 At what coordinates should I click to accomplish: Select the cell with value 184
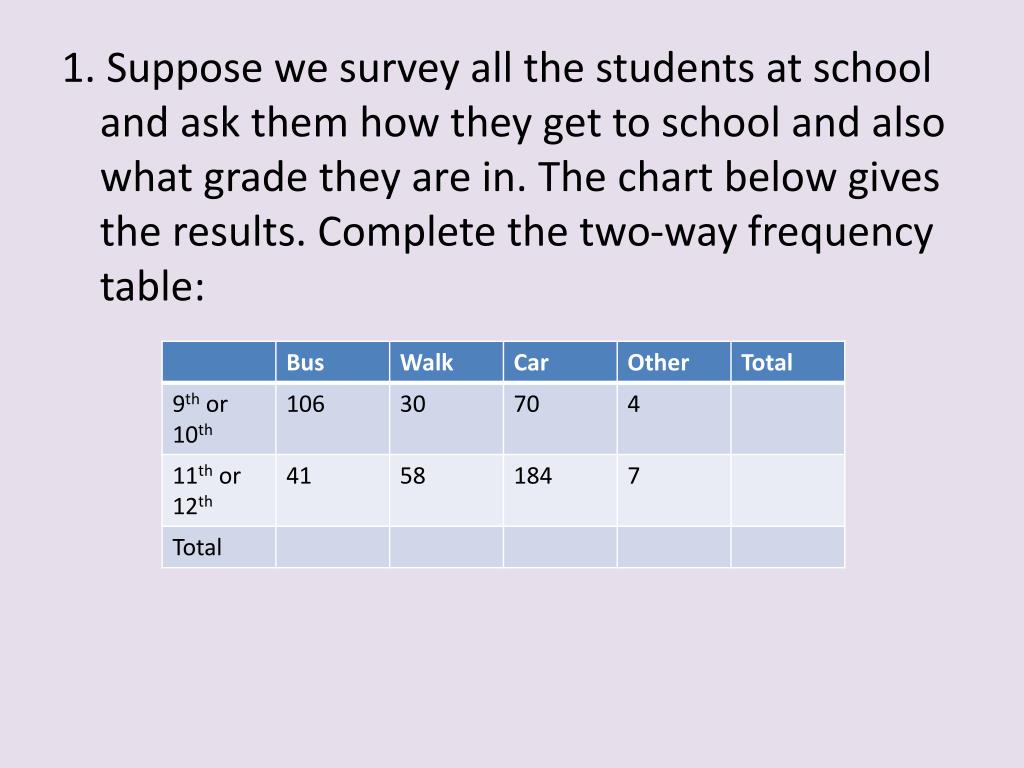point(559,490)
